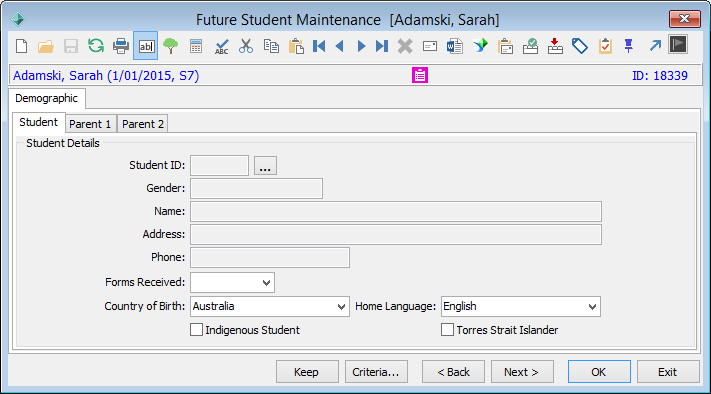The width and height of the screenshot is (711, 394).
Task: Click the grey X delete icon
Action: click(x=405, y=46)
